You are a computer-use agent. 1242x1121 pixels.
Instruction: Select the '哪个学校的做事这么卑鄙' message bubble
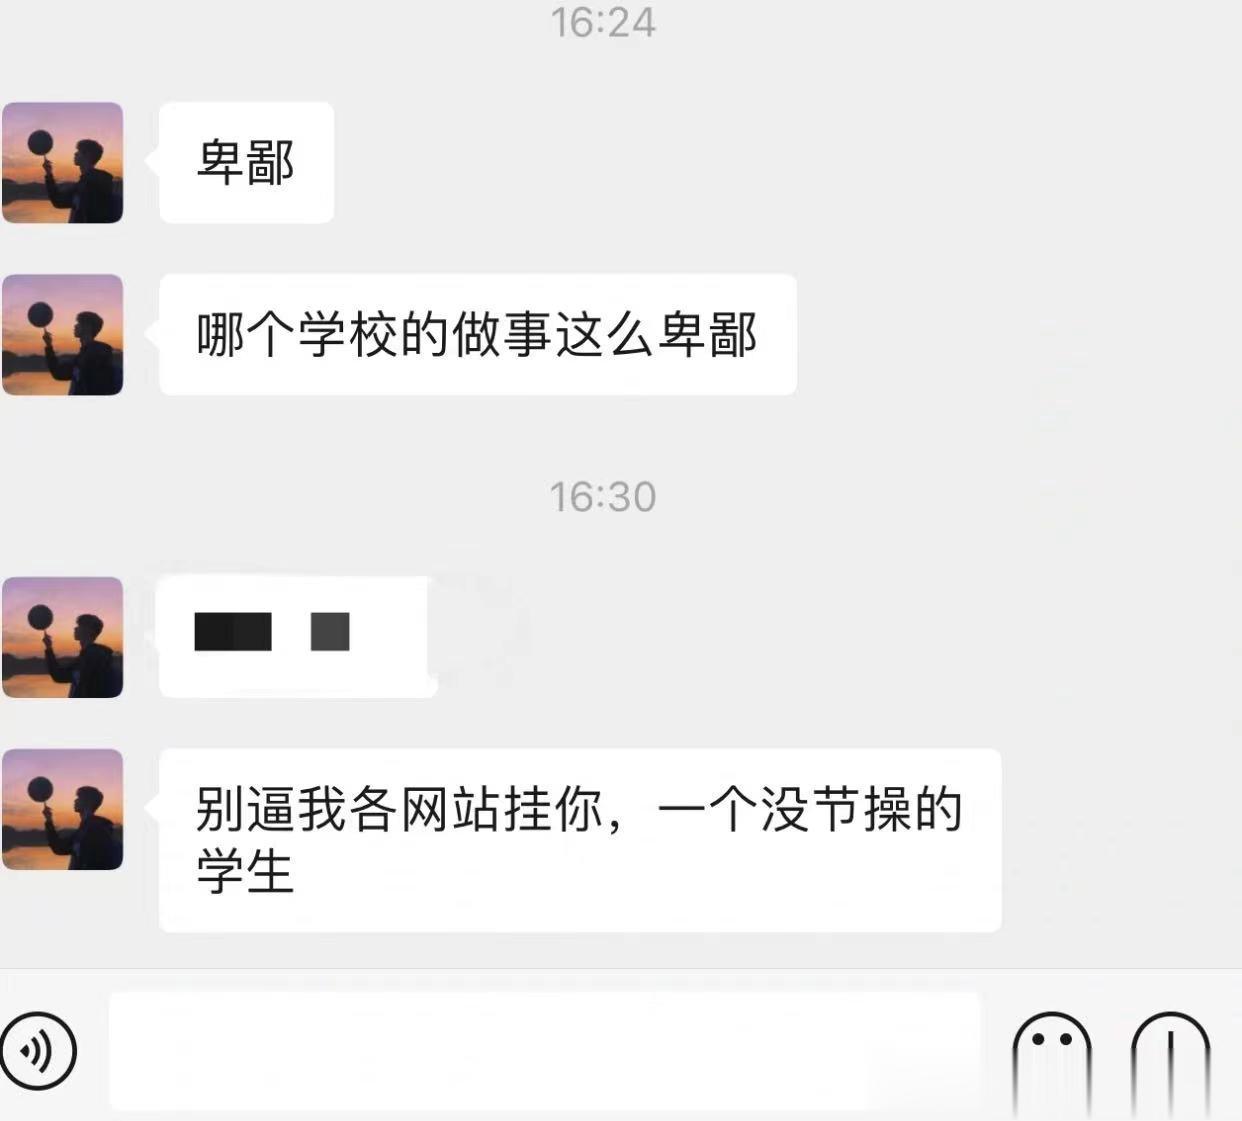tap(478, 334)
